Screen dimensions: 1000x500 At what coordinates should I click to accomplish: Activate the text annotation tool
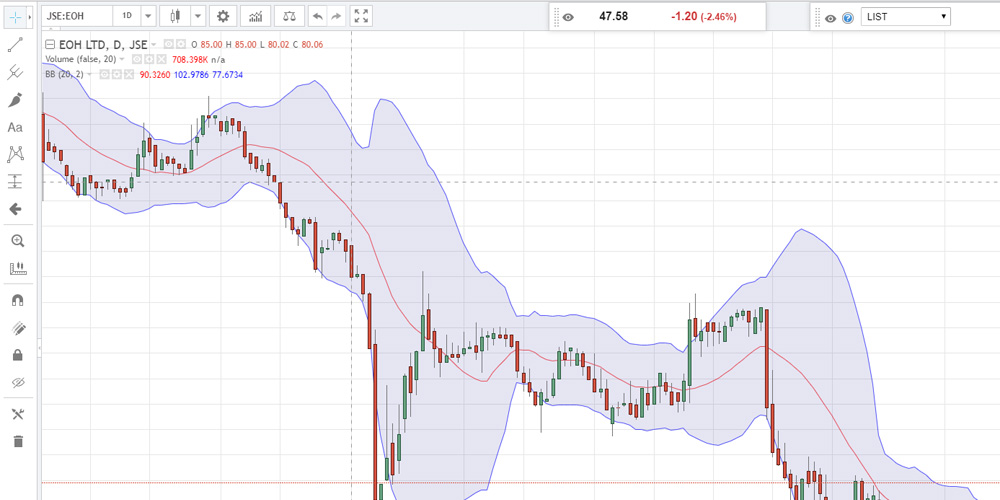pos(15,127)
